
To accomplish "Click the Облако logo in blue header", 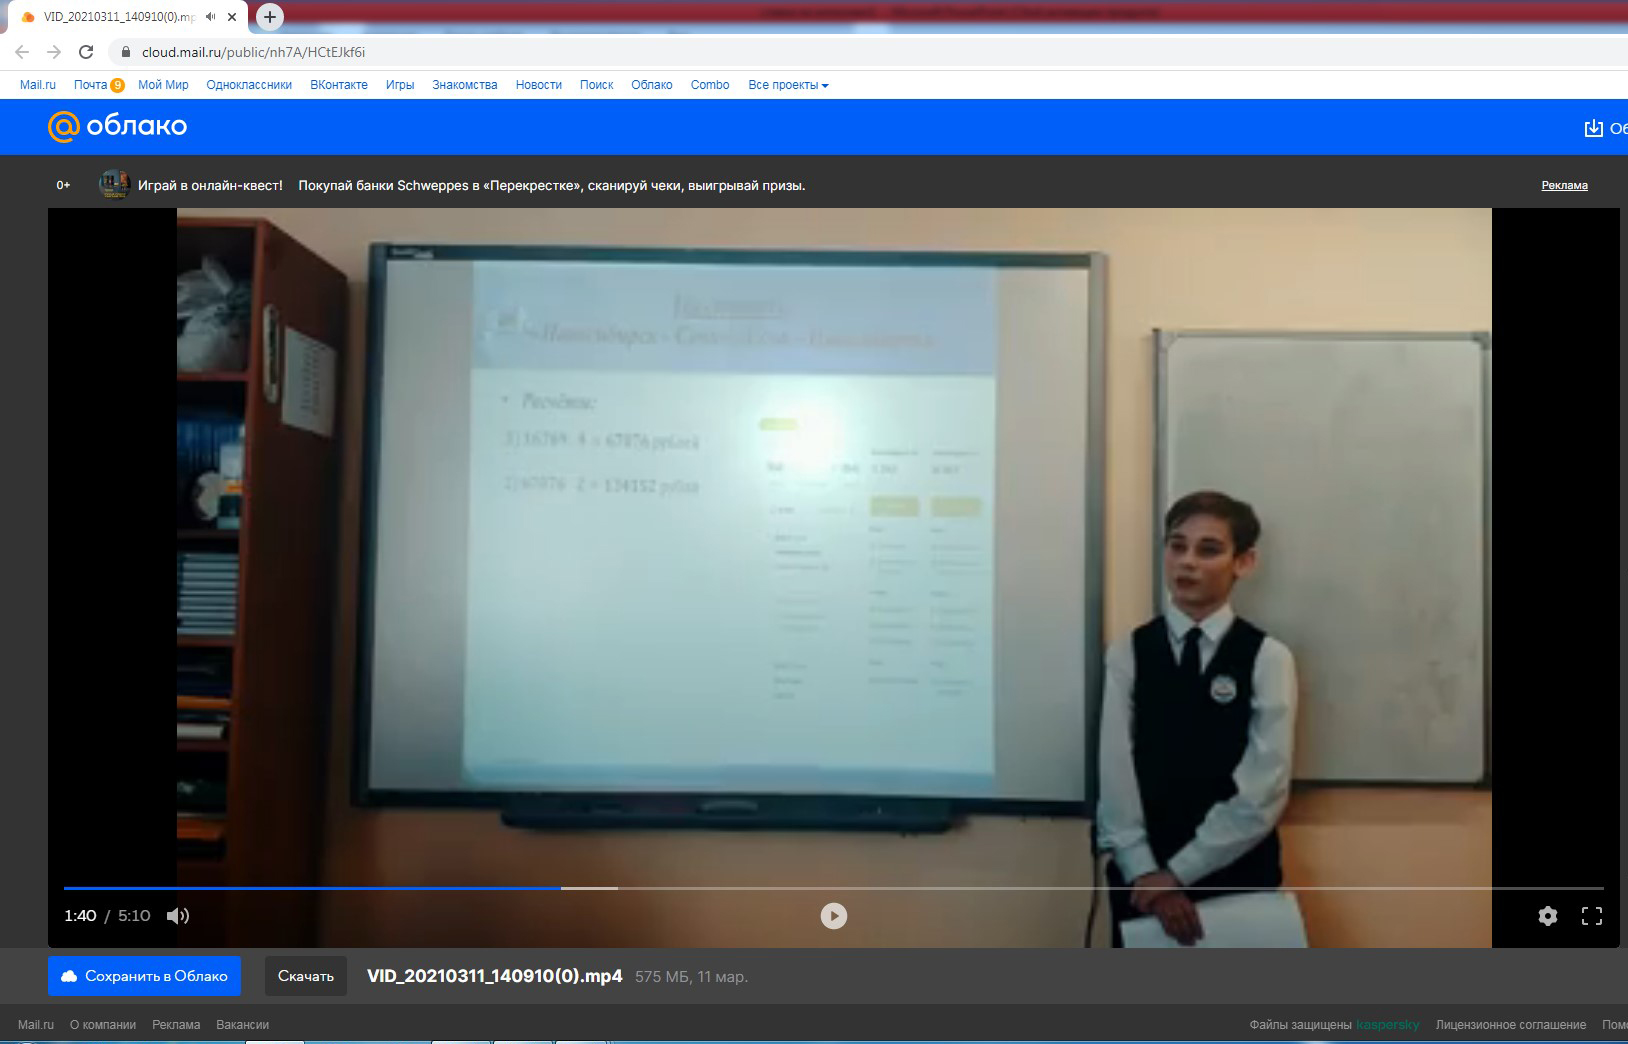I will [118, 126].
